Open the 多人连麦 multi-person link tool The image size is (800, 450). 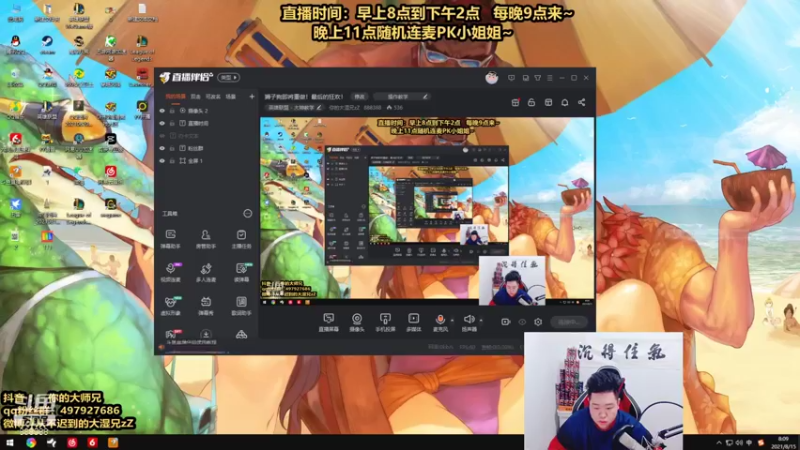click(x=206, y=272)
